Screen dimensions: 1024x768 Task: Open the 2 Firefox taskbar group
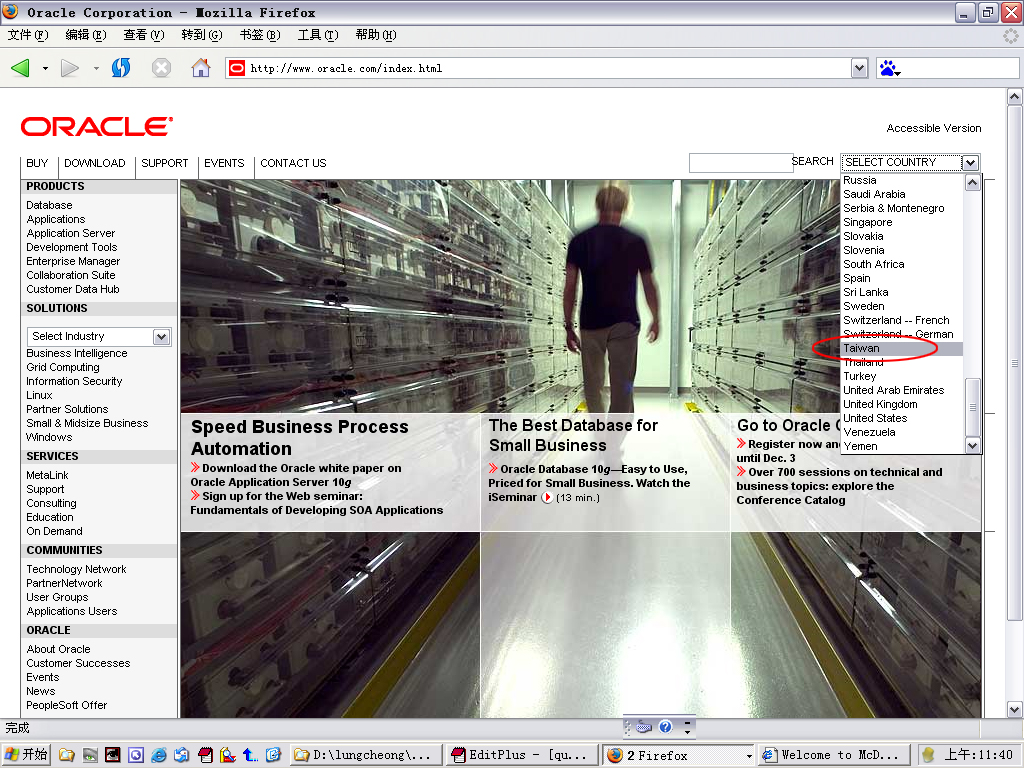(678, 755)
